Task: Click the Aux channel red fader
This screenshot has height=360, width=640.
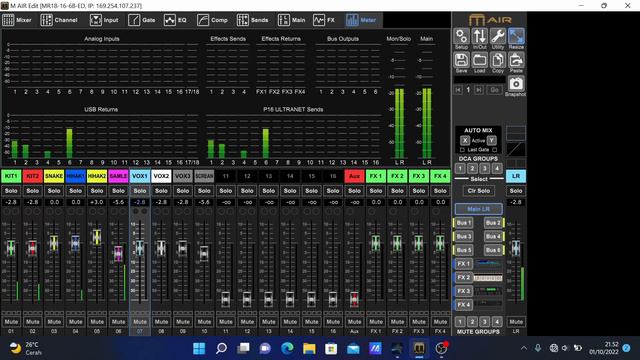Action: [x=354, y=299]
